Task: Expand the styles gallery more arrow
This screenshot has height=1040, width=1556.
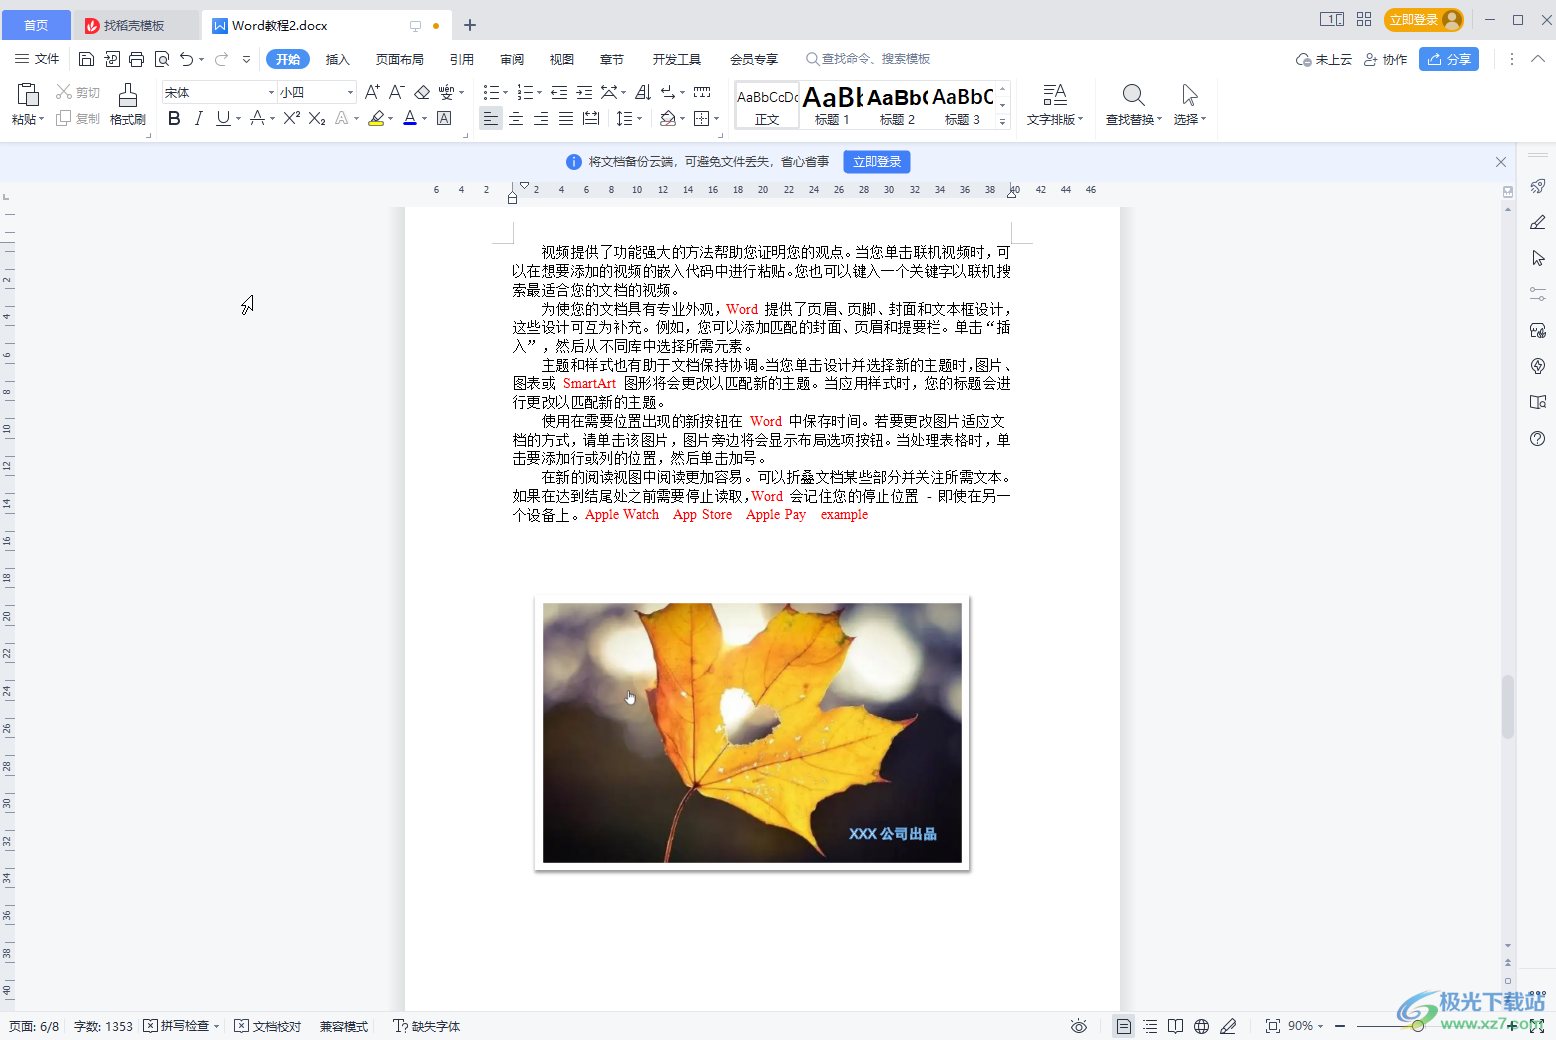Action: point(1002,120)
